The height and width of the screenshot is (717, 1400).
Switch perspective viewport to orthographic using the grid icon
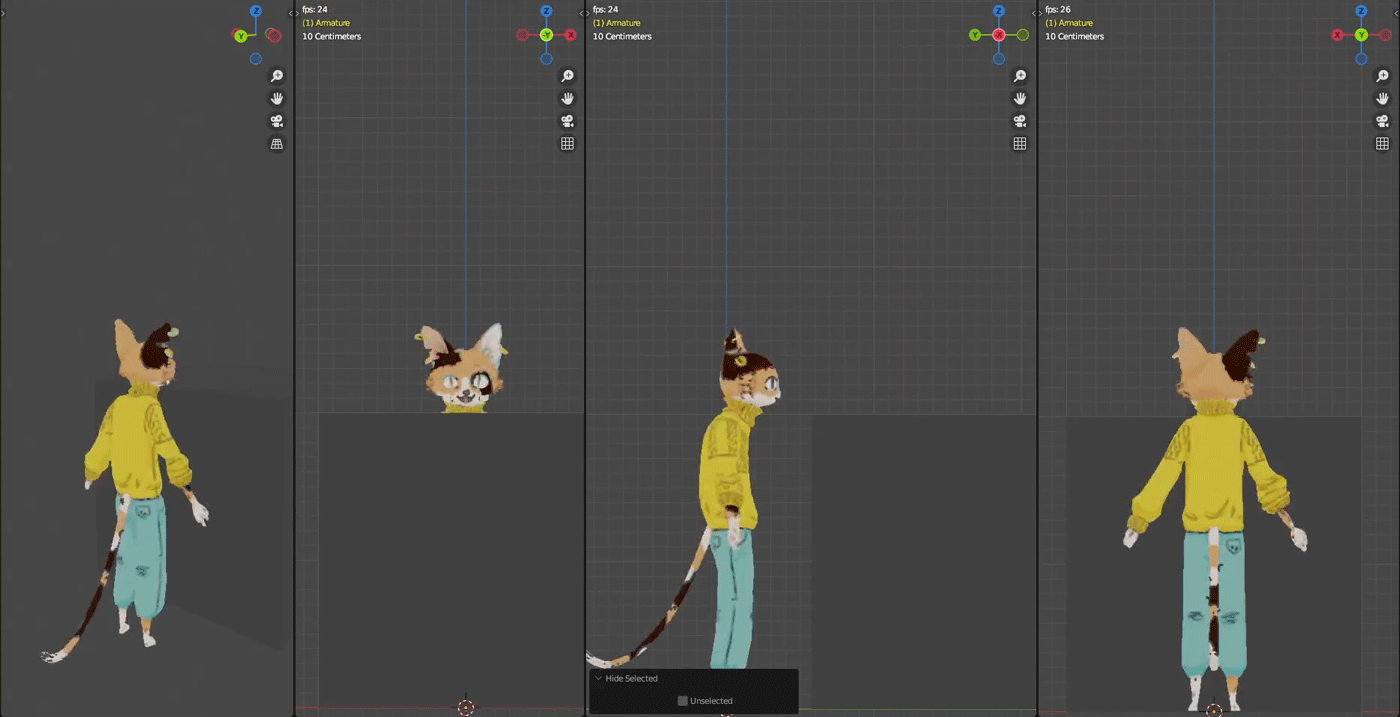pyautogui.click(x=277, y=144)
